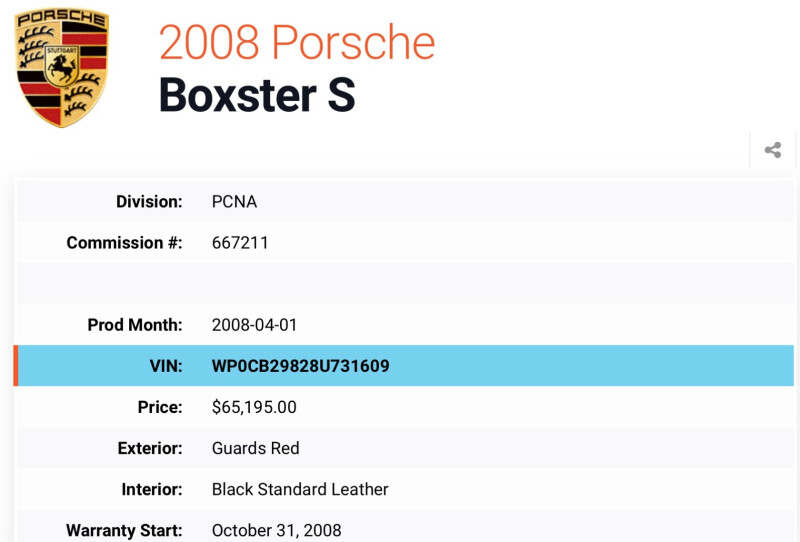
Task: Select production date 2008-04-01
Action: [254, 325]
